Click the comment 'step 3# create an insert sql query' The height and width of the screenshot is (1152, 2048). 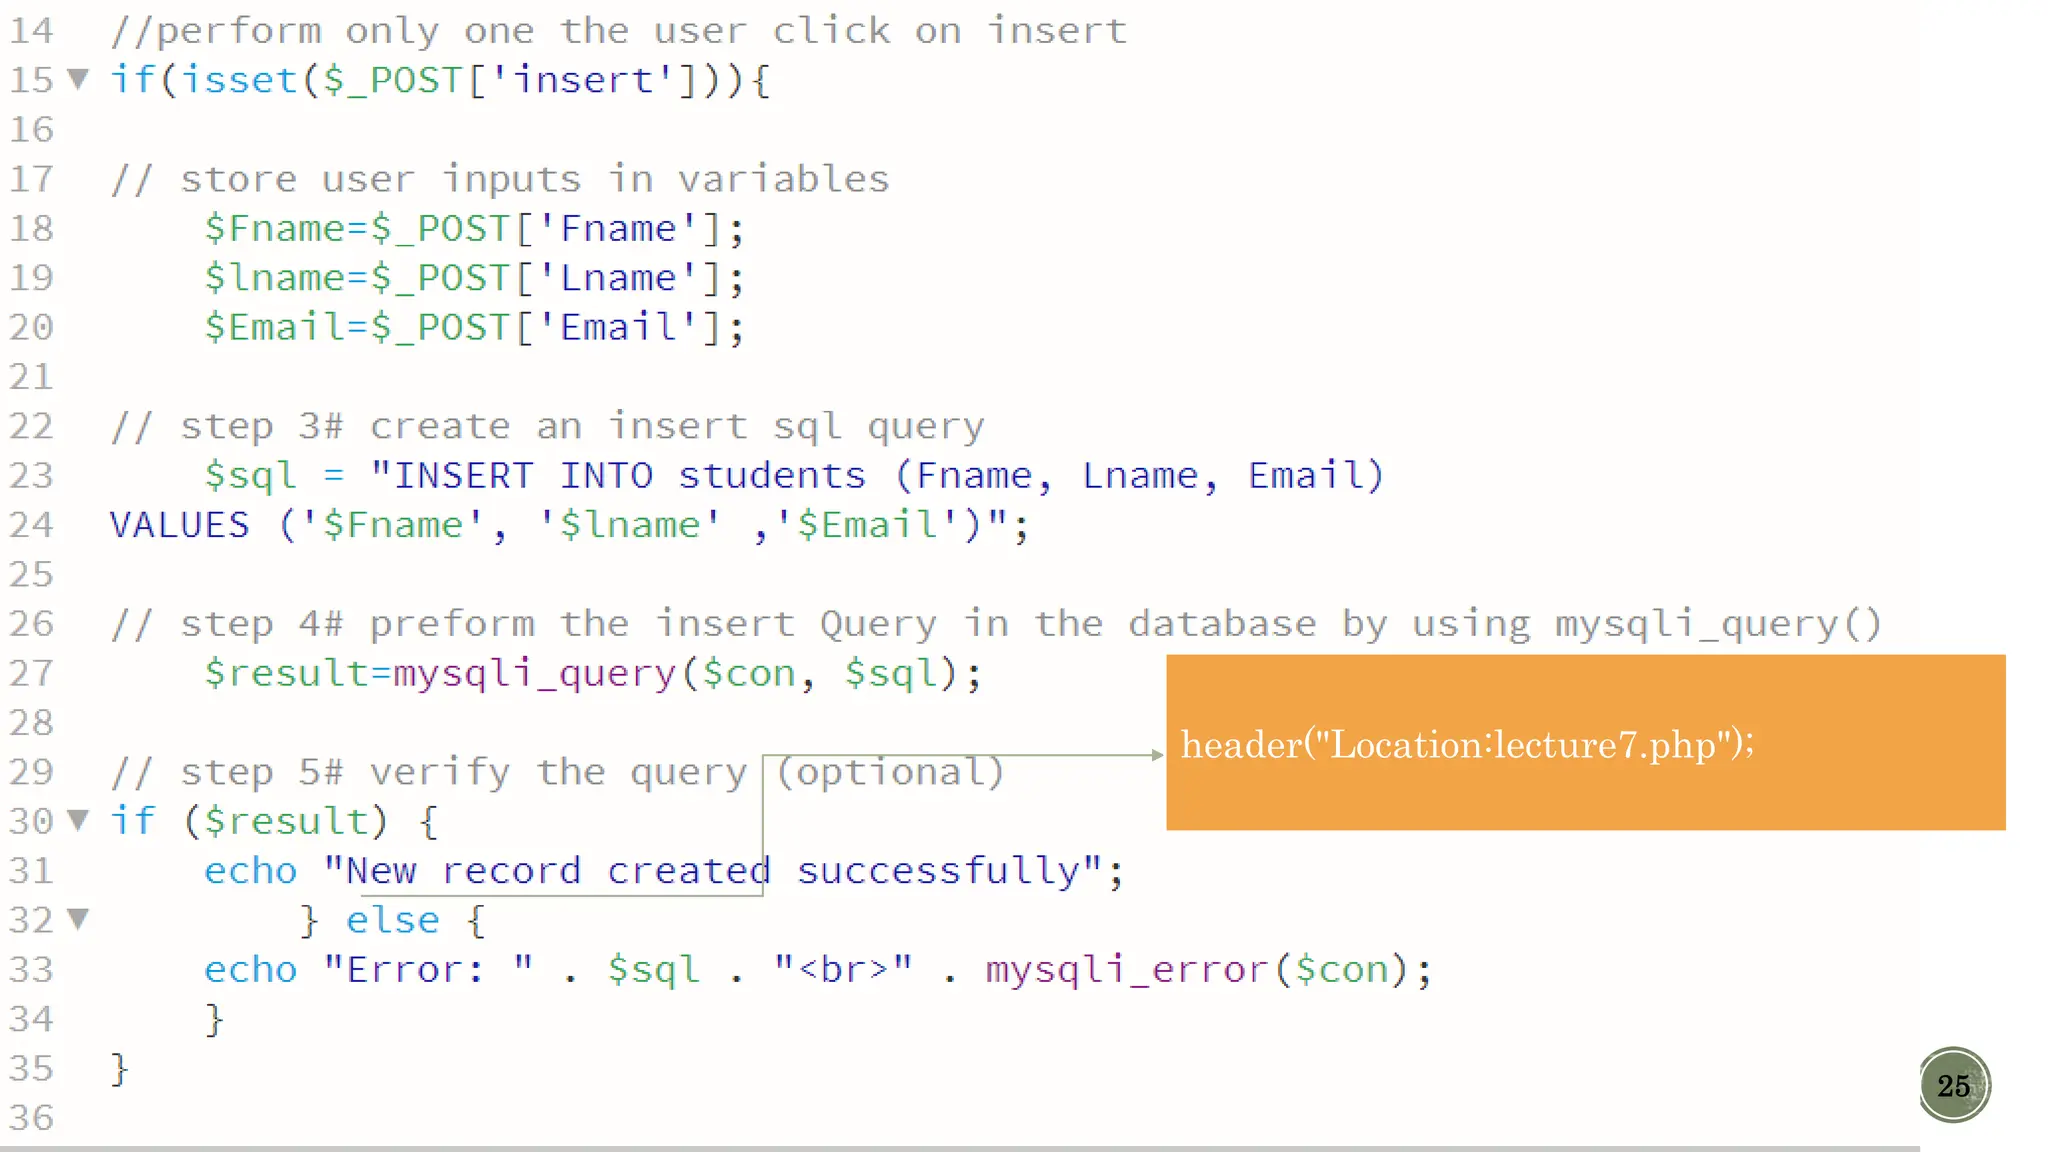582,427
